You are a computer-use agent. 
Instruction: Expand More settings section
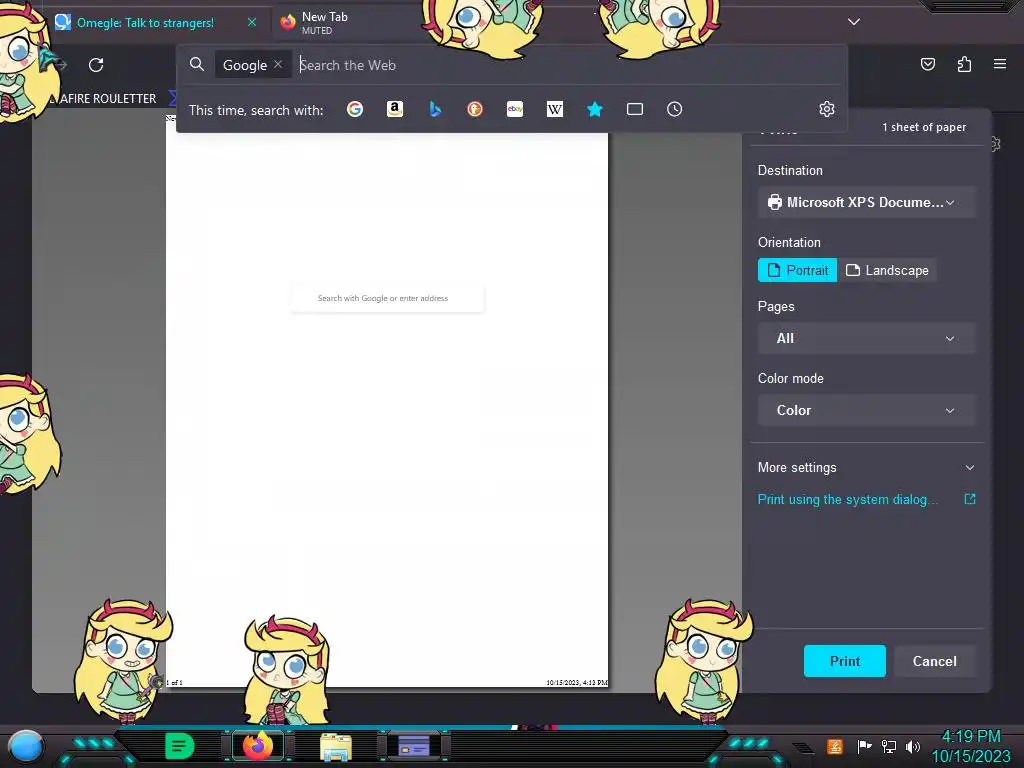click(867, 468)
